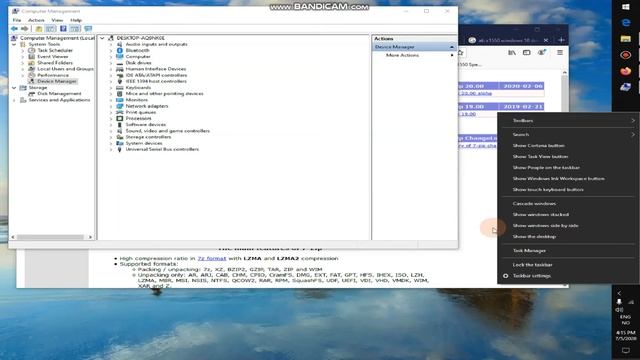This screenshot has height=360, width=640.
Task: Toggle Lock the taskbar
Action: (568, 264)
